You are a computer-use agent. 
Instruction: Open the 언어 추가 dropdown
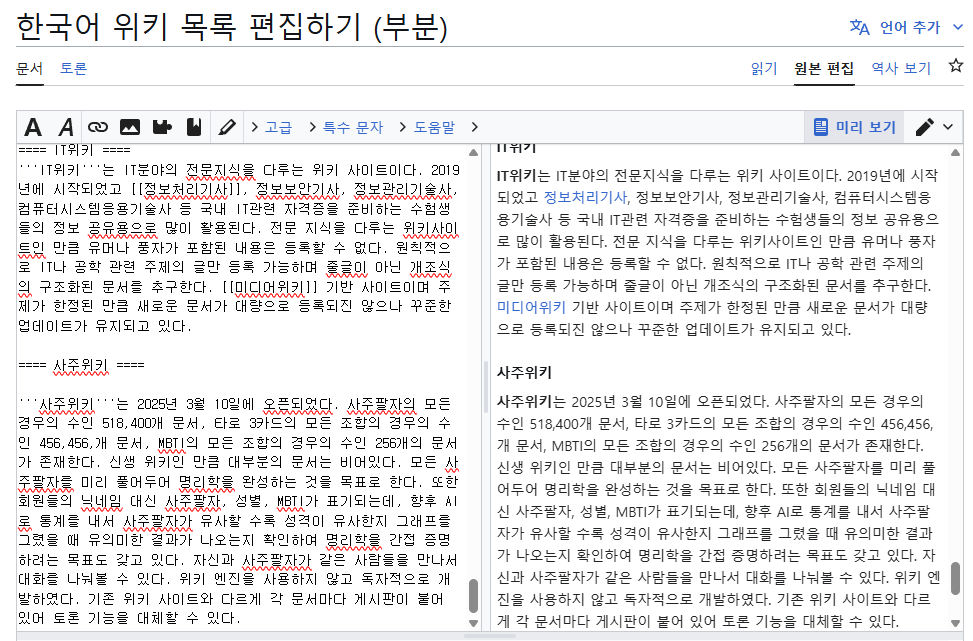click(907, 27)
